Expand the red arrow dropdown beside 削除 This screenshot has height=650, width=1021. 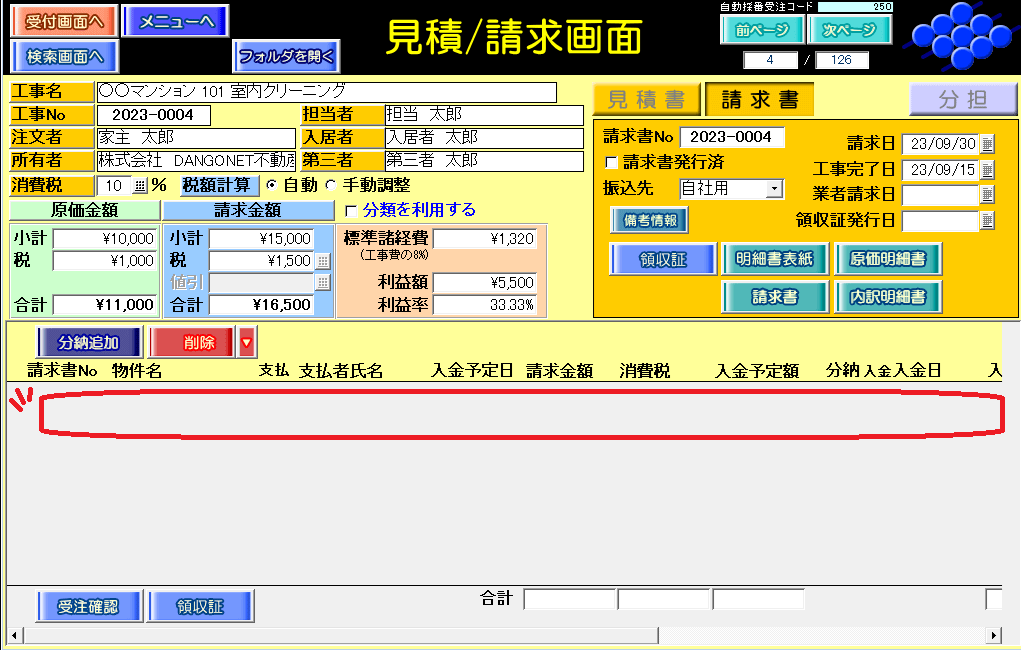pyautogui.click(x=247, y=342)
